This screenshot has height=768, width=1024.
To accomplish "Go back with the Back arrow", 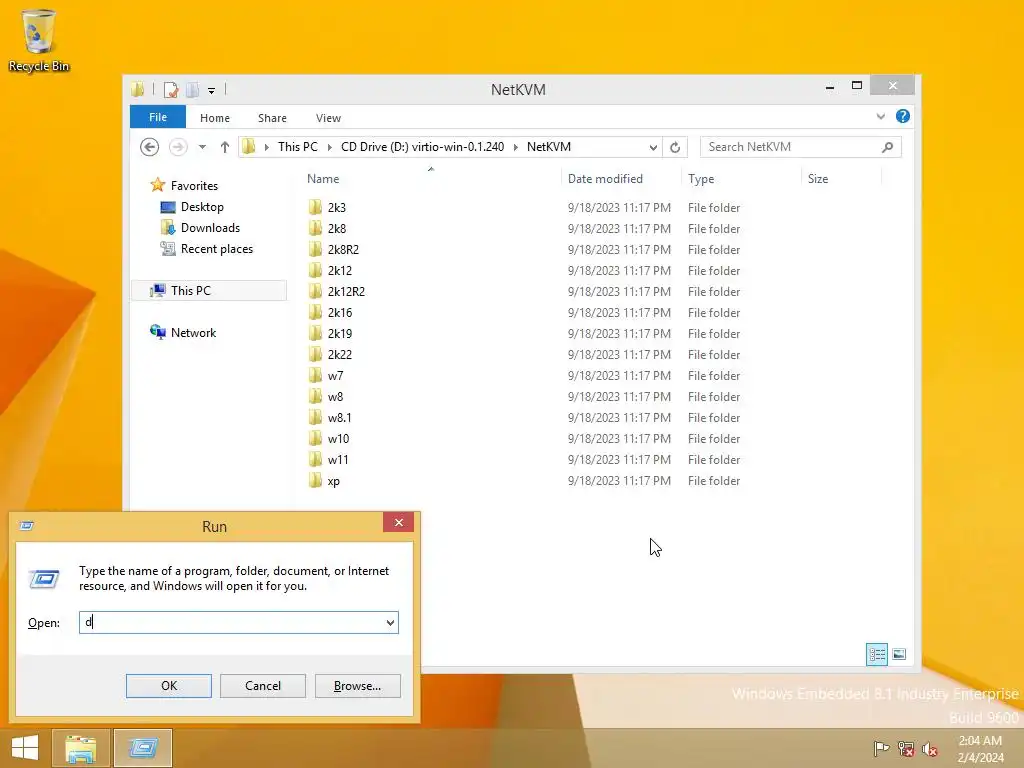I will click(x=150, y=147).
